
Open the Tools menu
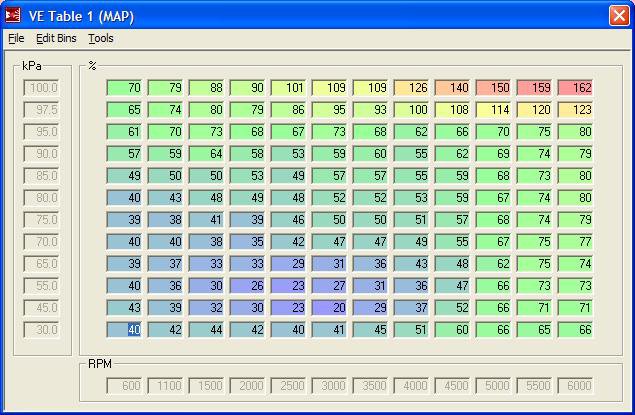101,39
